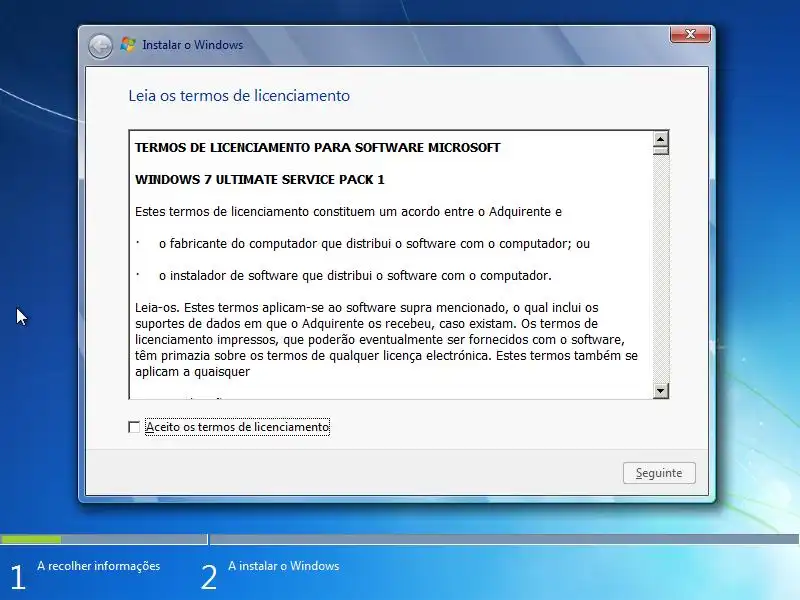
Task: Go back using the round arrow button
Action: (x=100, y=46)
